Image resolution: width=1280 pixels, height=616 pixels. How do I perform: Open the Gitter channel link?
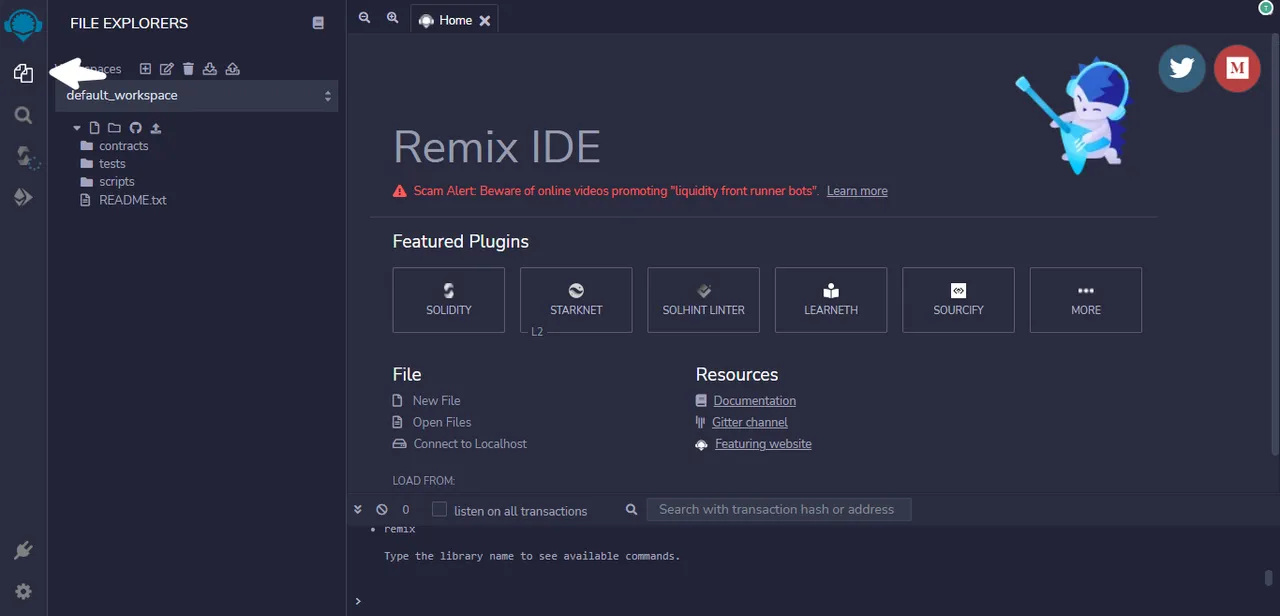coord(750,422)
